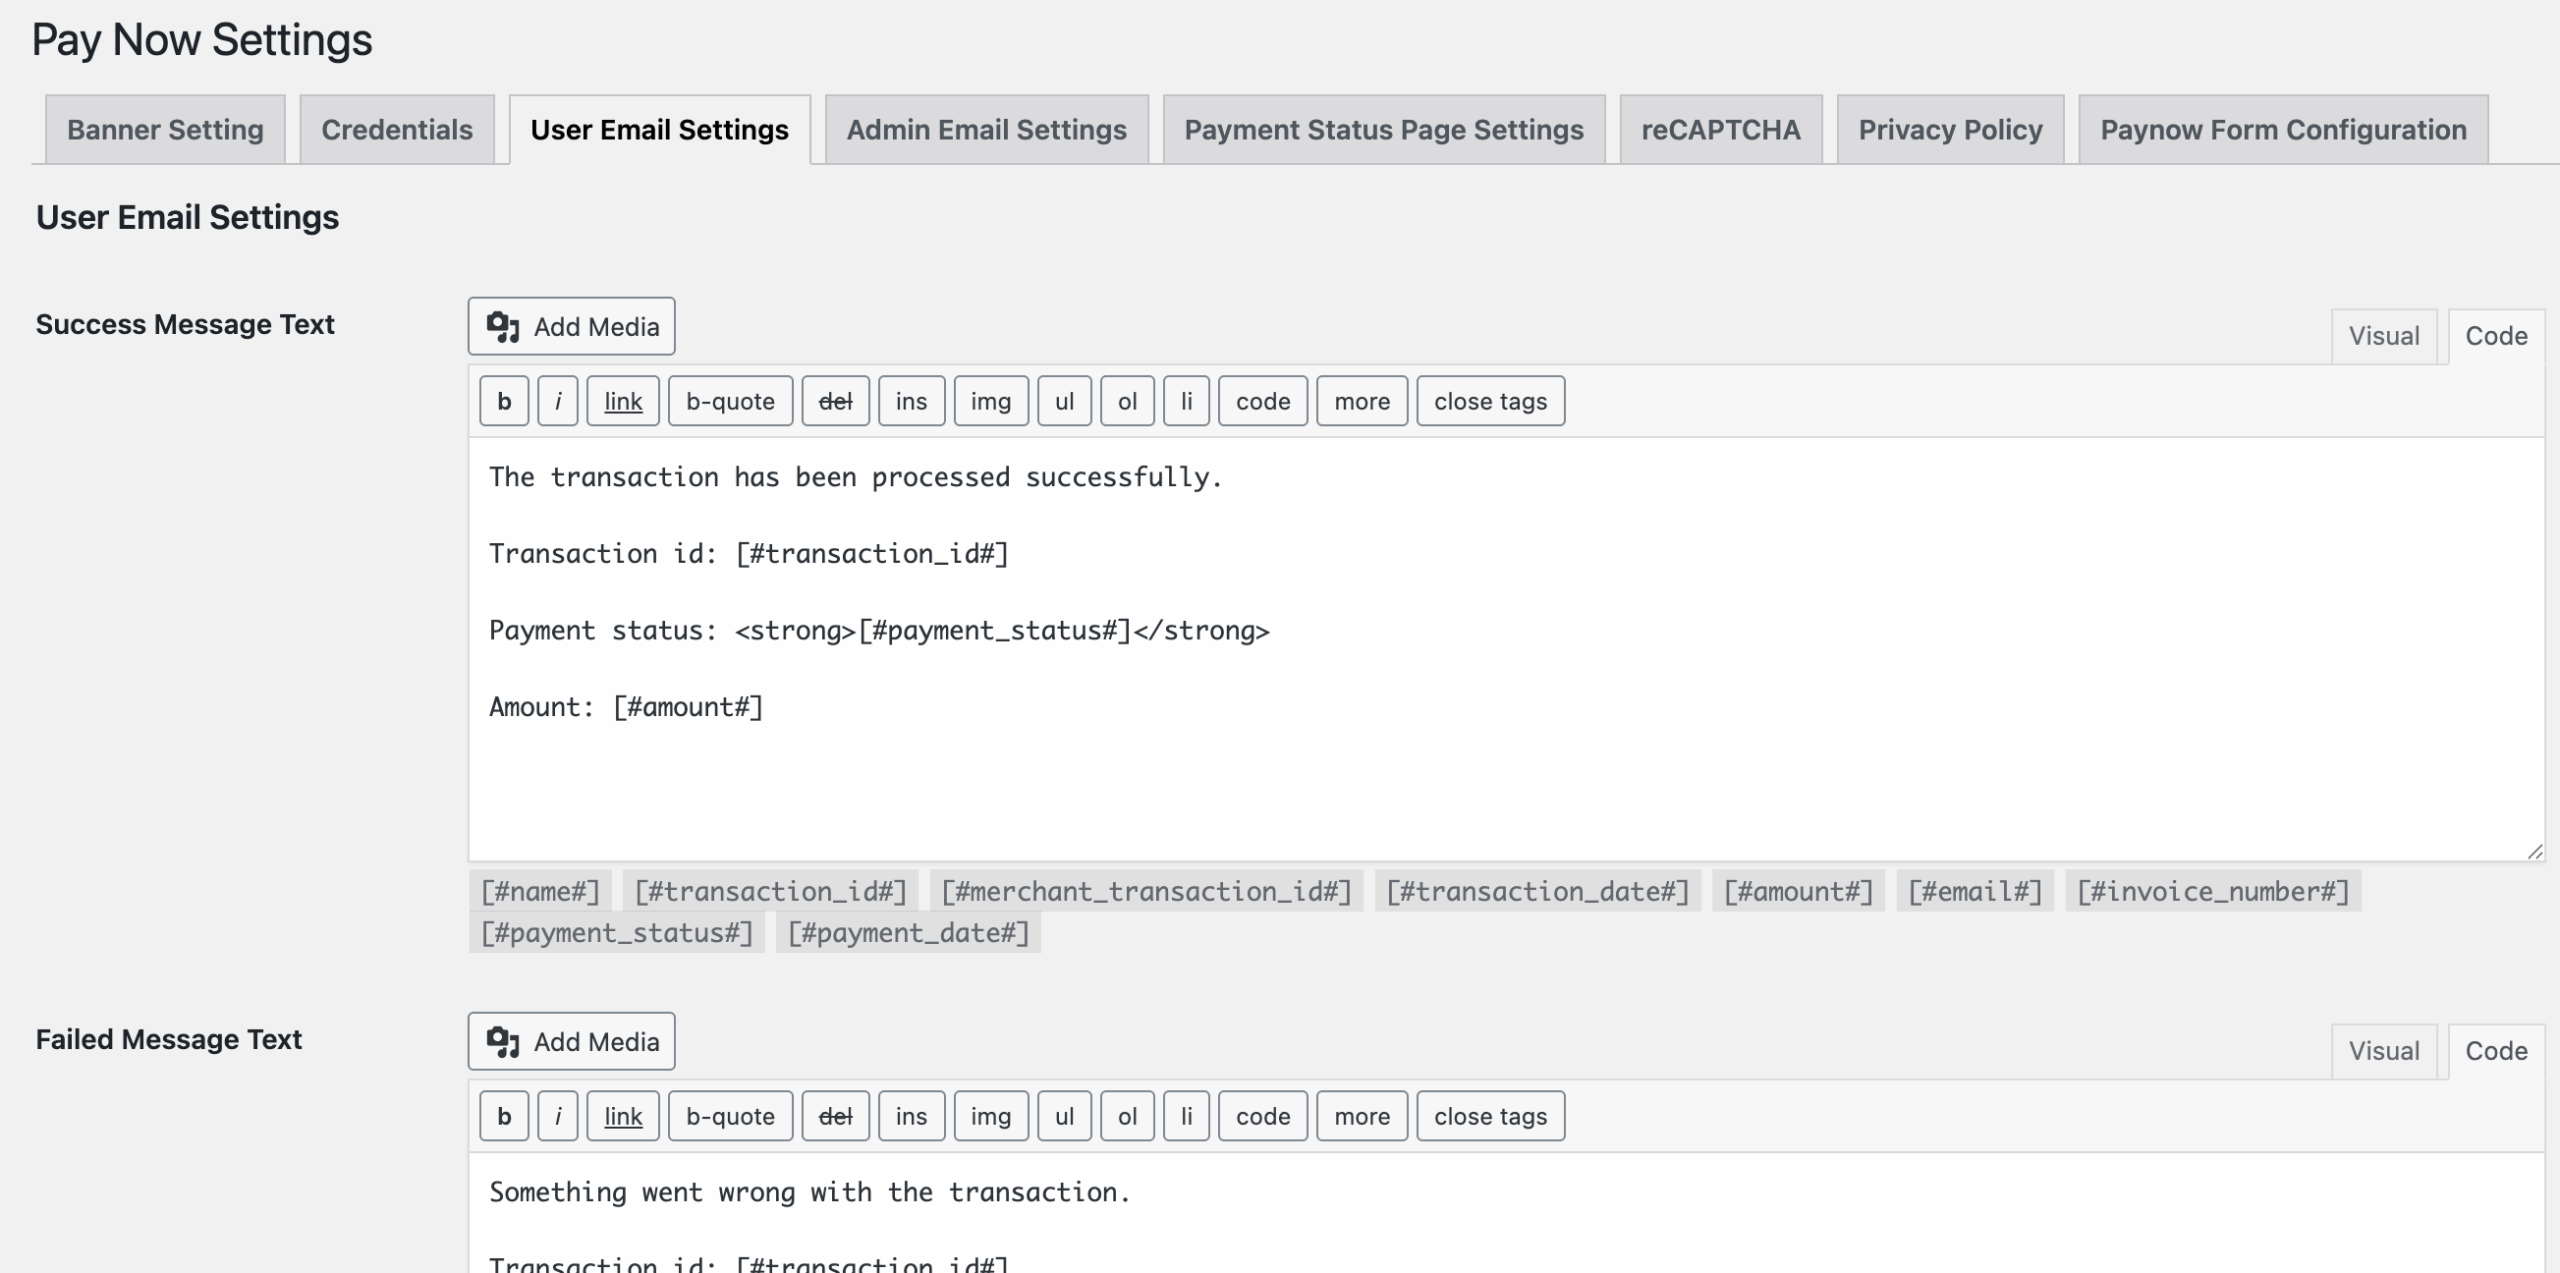Viewport: 2560px width, 1273px height.
Task: Insert [#merchant_transaction_id#] placeholder tag
Action: click(1146, 891)
